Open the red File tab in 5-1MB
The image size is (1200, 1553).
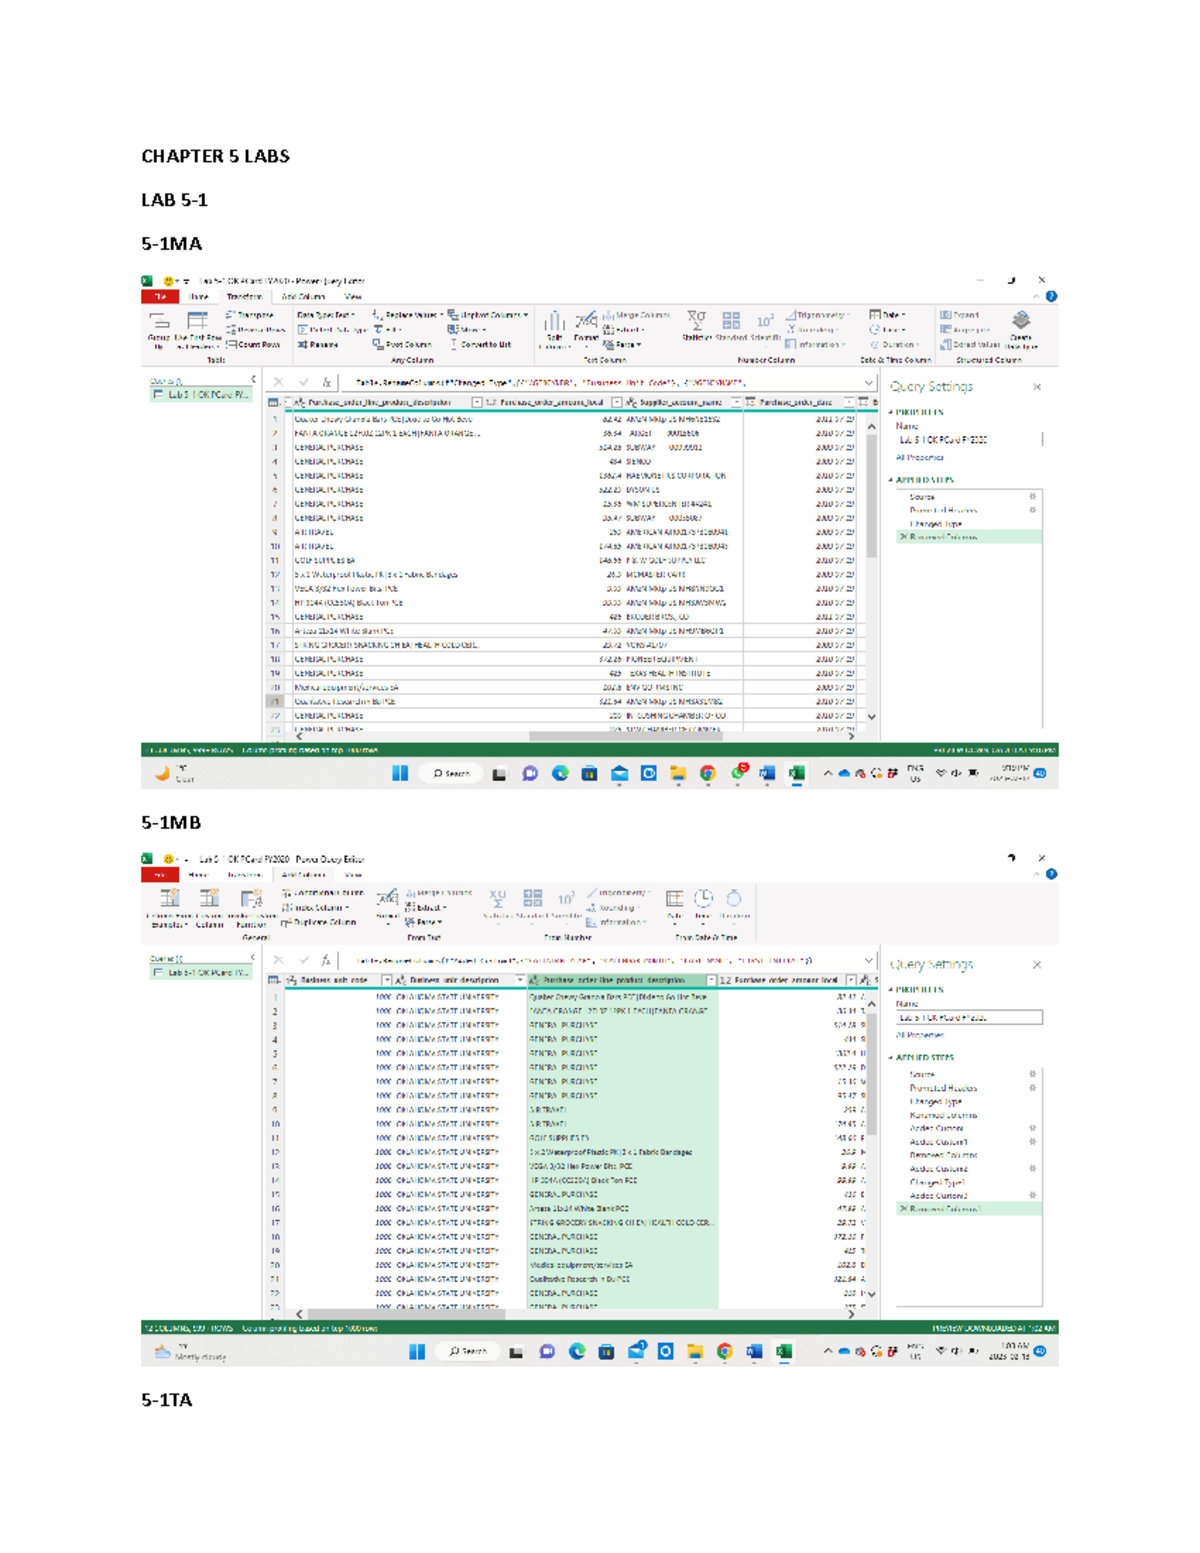tap(160, 875)
